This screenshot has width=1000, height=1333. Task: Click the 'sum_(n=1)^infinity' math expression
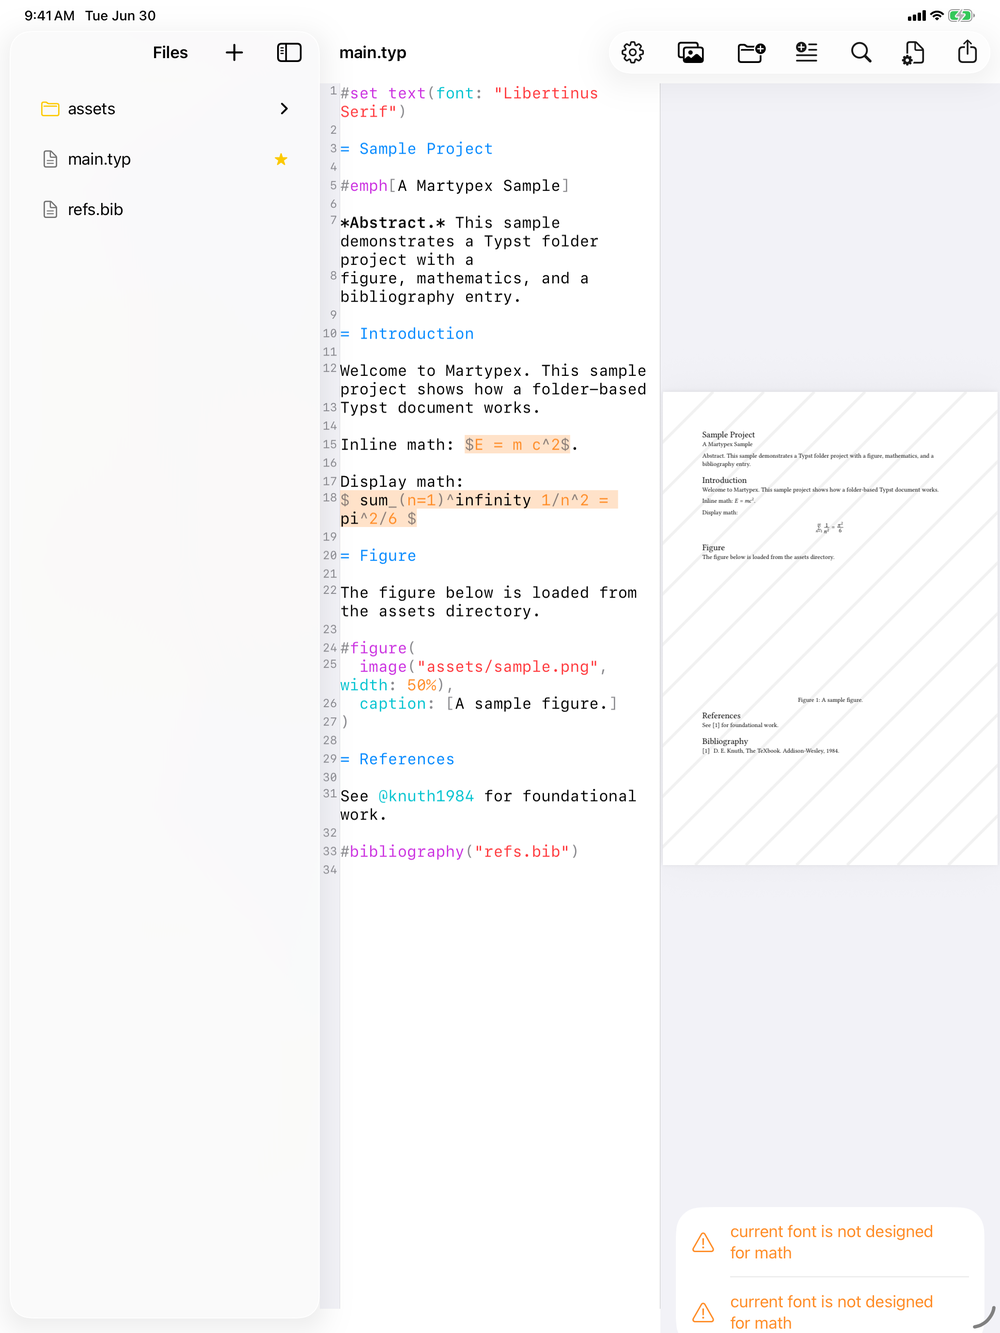pyautogui.click(x=445, y=500)
